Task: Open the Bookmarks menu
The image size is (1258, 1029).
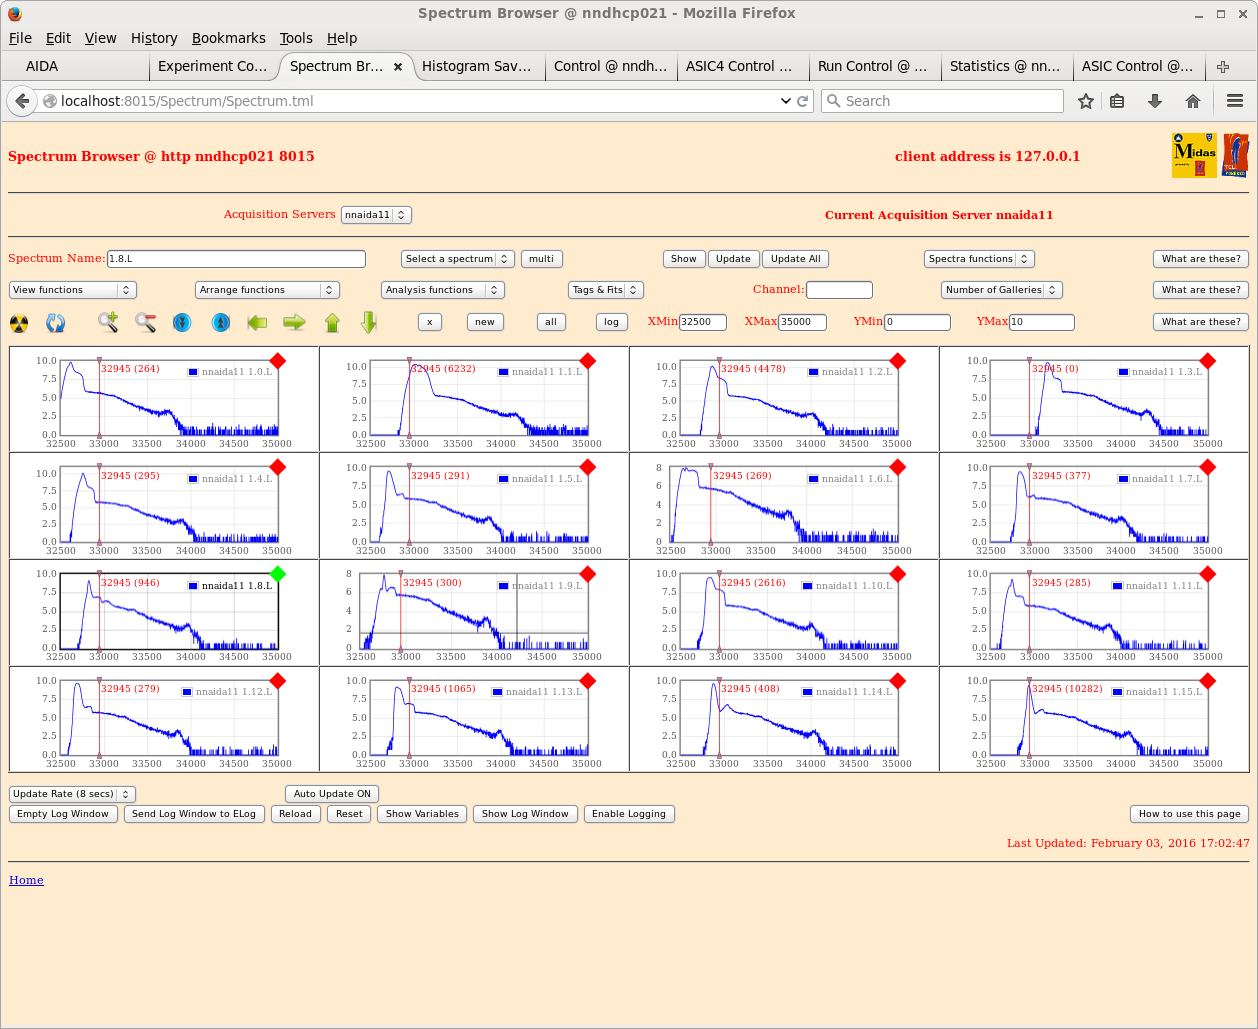Action: 229,38
